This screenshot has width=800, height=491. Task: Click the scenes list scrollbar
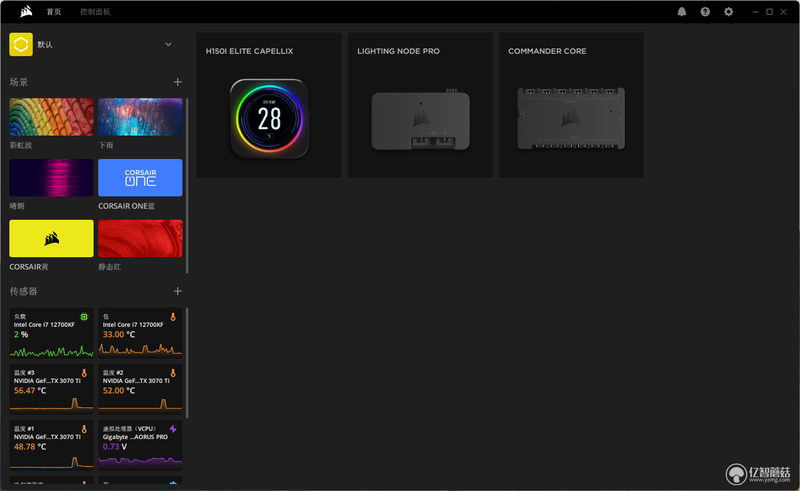click(x=187, y=186)
